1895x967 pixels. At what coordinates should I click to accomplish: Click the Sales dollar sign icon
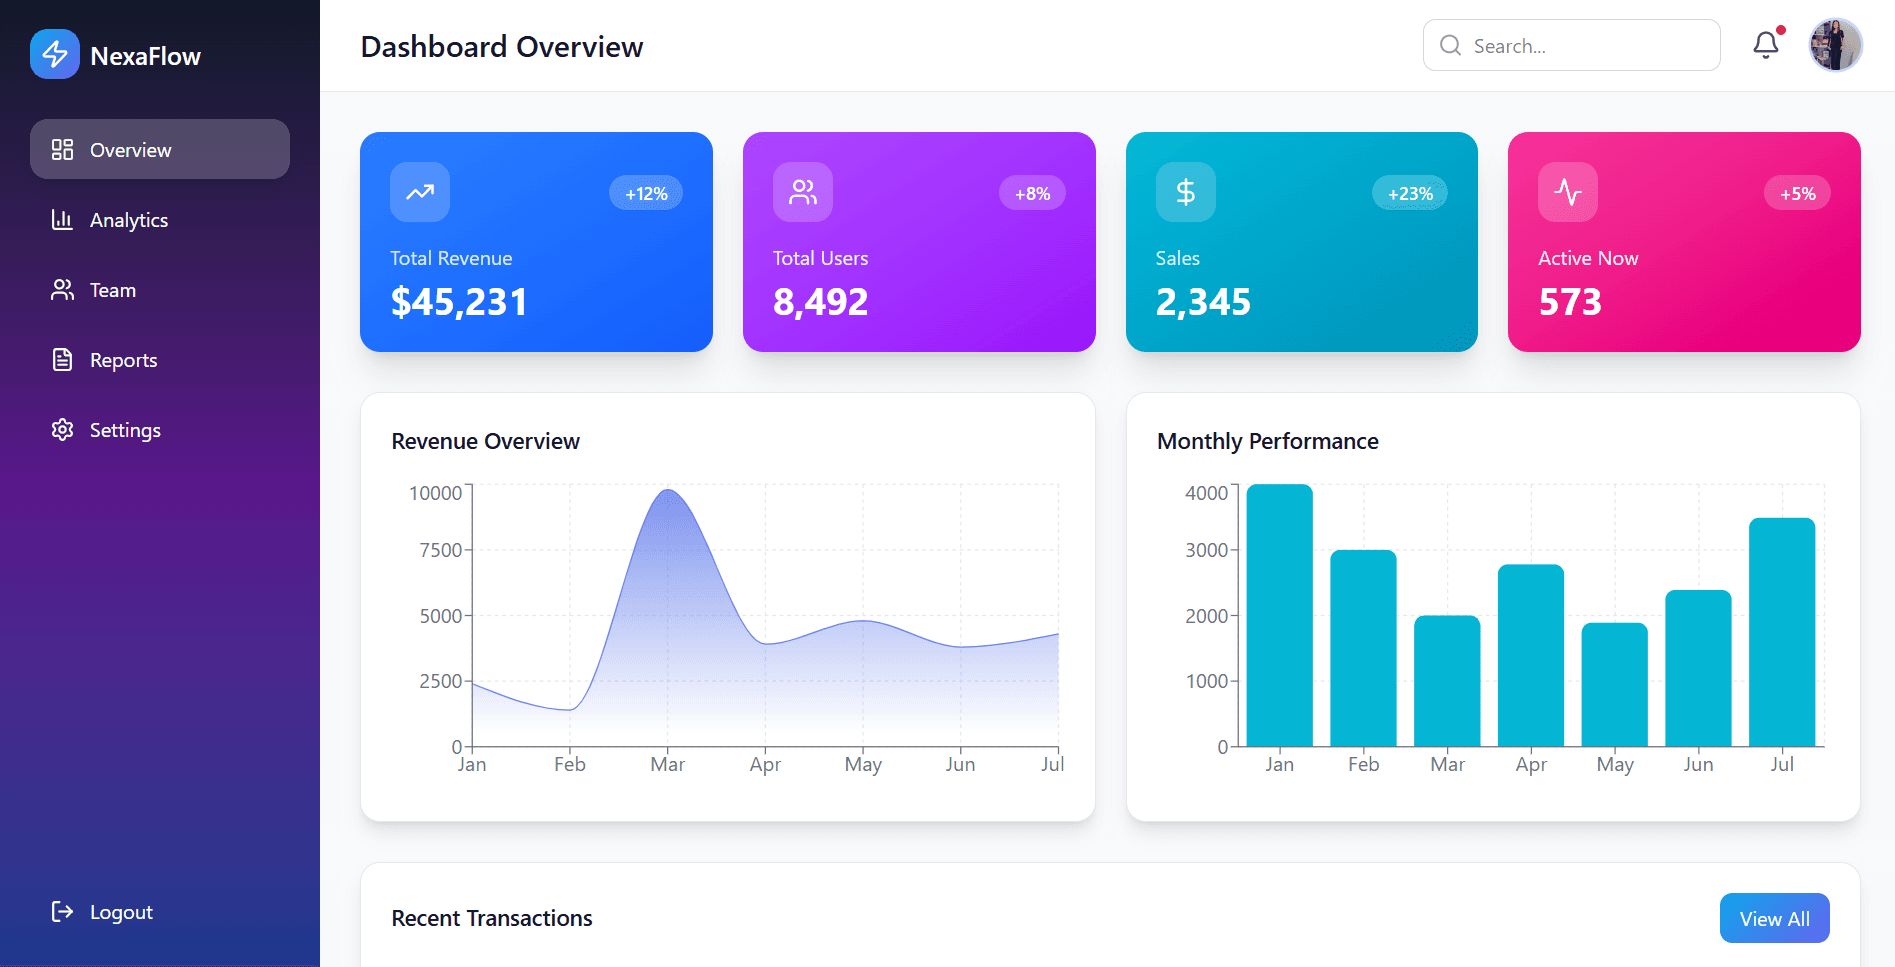tap(1186, 191)
